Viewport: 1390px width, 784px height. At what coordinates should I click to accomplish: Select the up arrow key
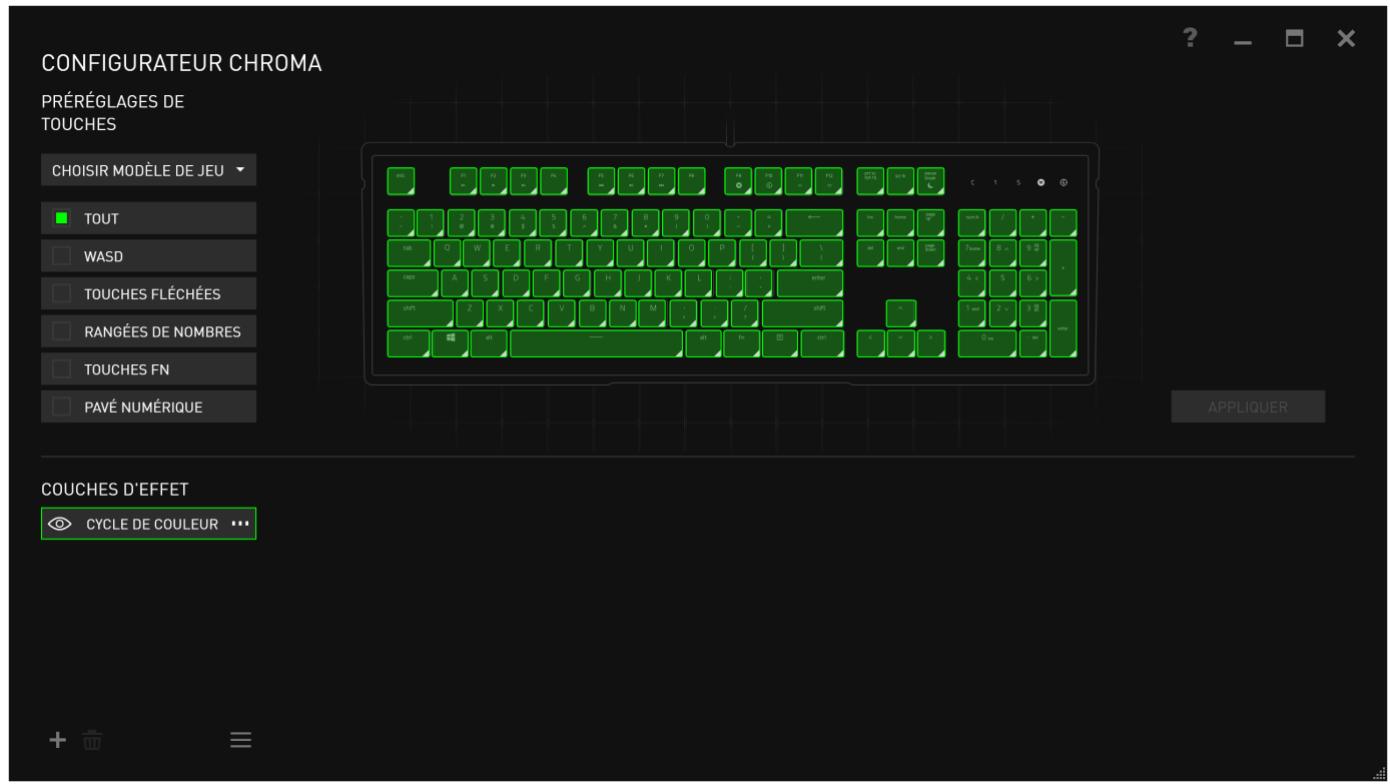[901, 314]
